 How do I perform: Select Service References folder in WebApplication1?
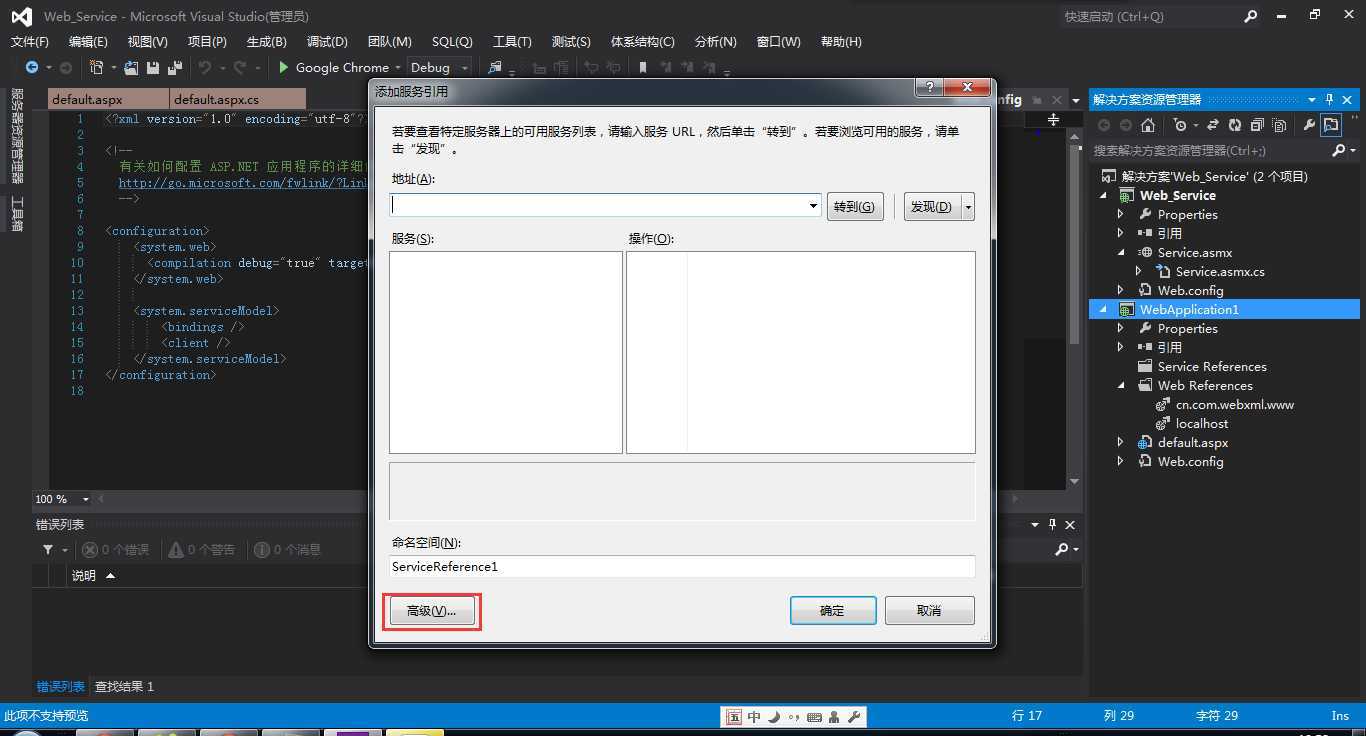[x=1211, y=366]
